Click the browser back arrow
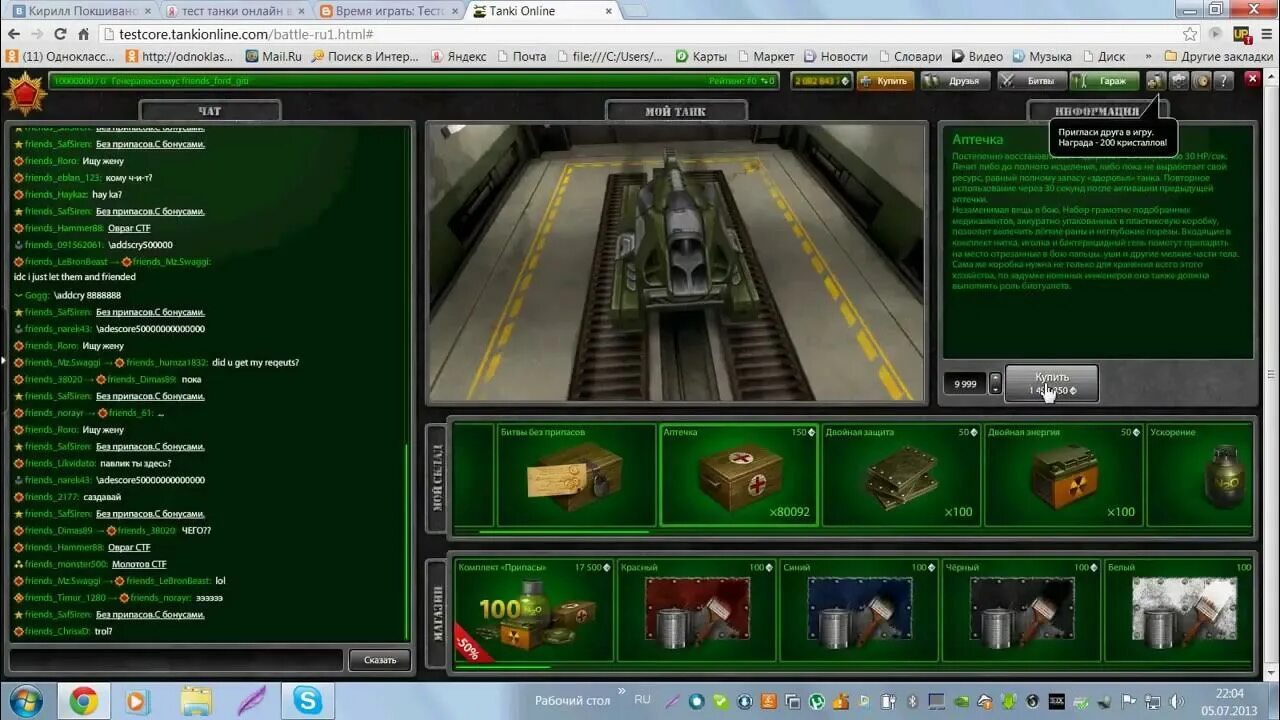1280x720 pixels. (x=14, y=34)
